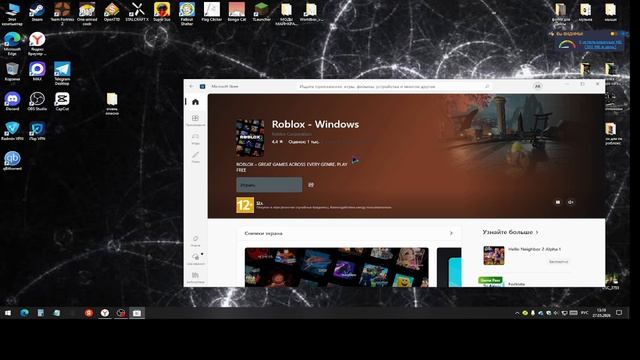
Task: Open the OpenTTD desktop shortcut
Action: 112,12
